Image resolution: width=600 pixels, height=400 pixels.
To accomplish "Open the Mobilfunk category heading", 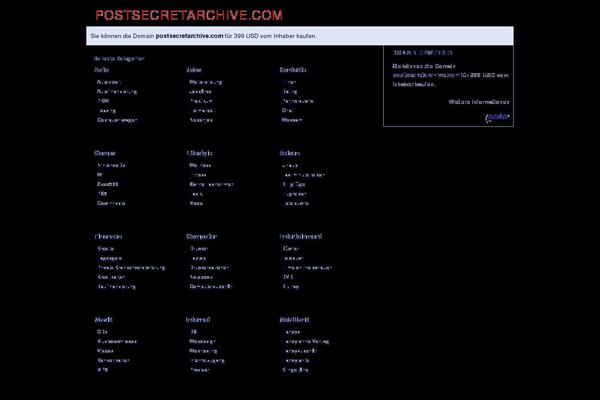I will click(294, 320).
